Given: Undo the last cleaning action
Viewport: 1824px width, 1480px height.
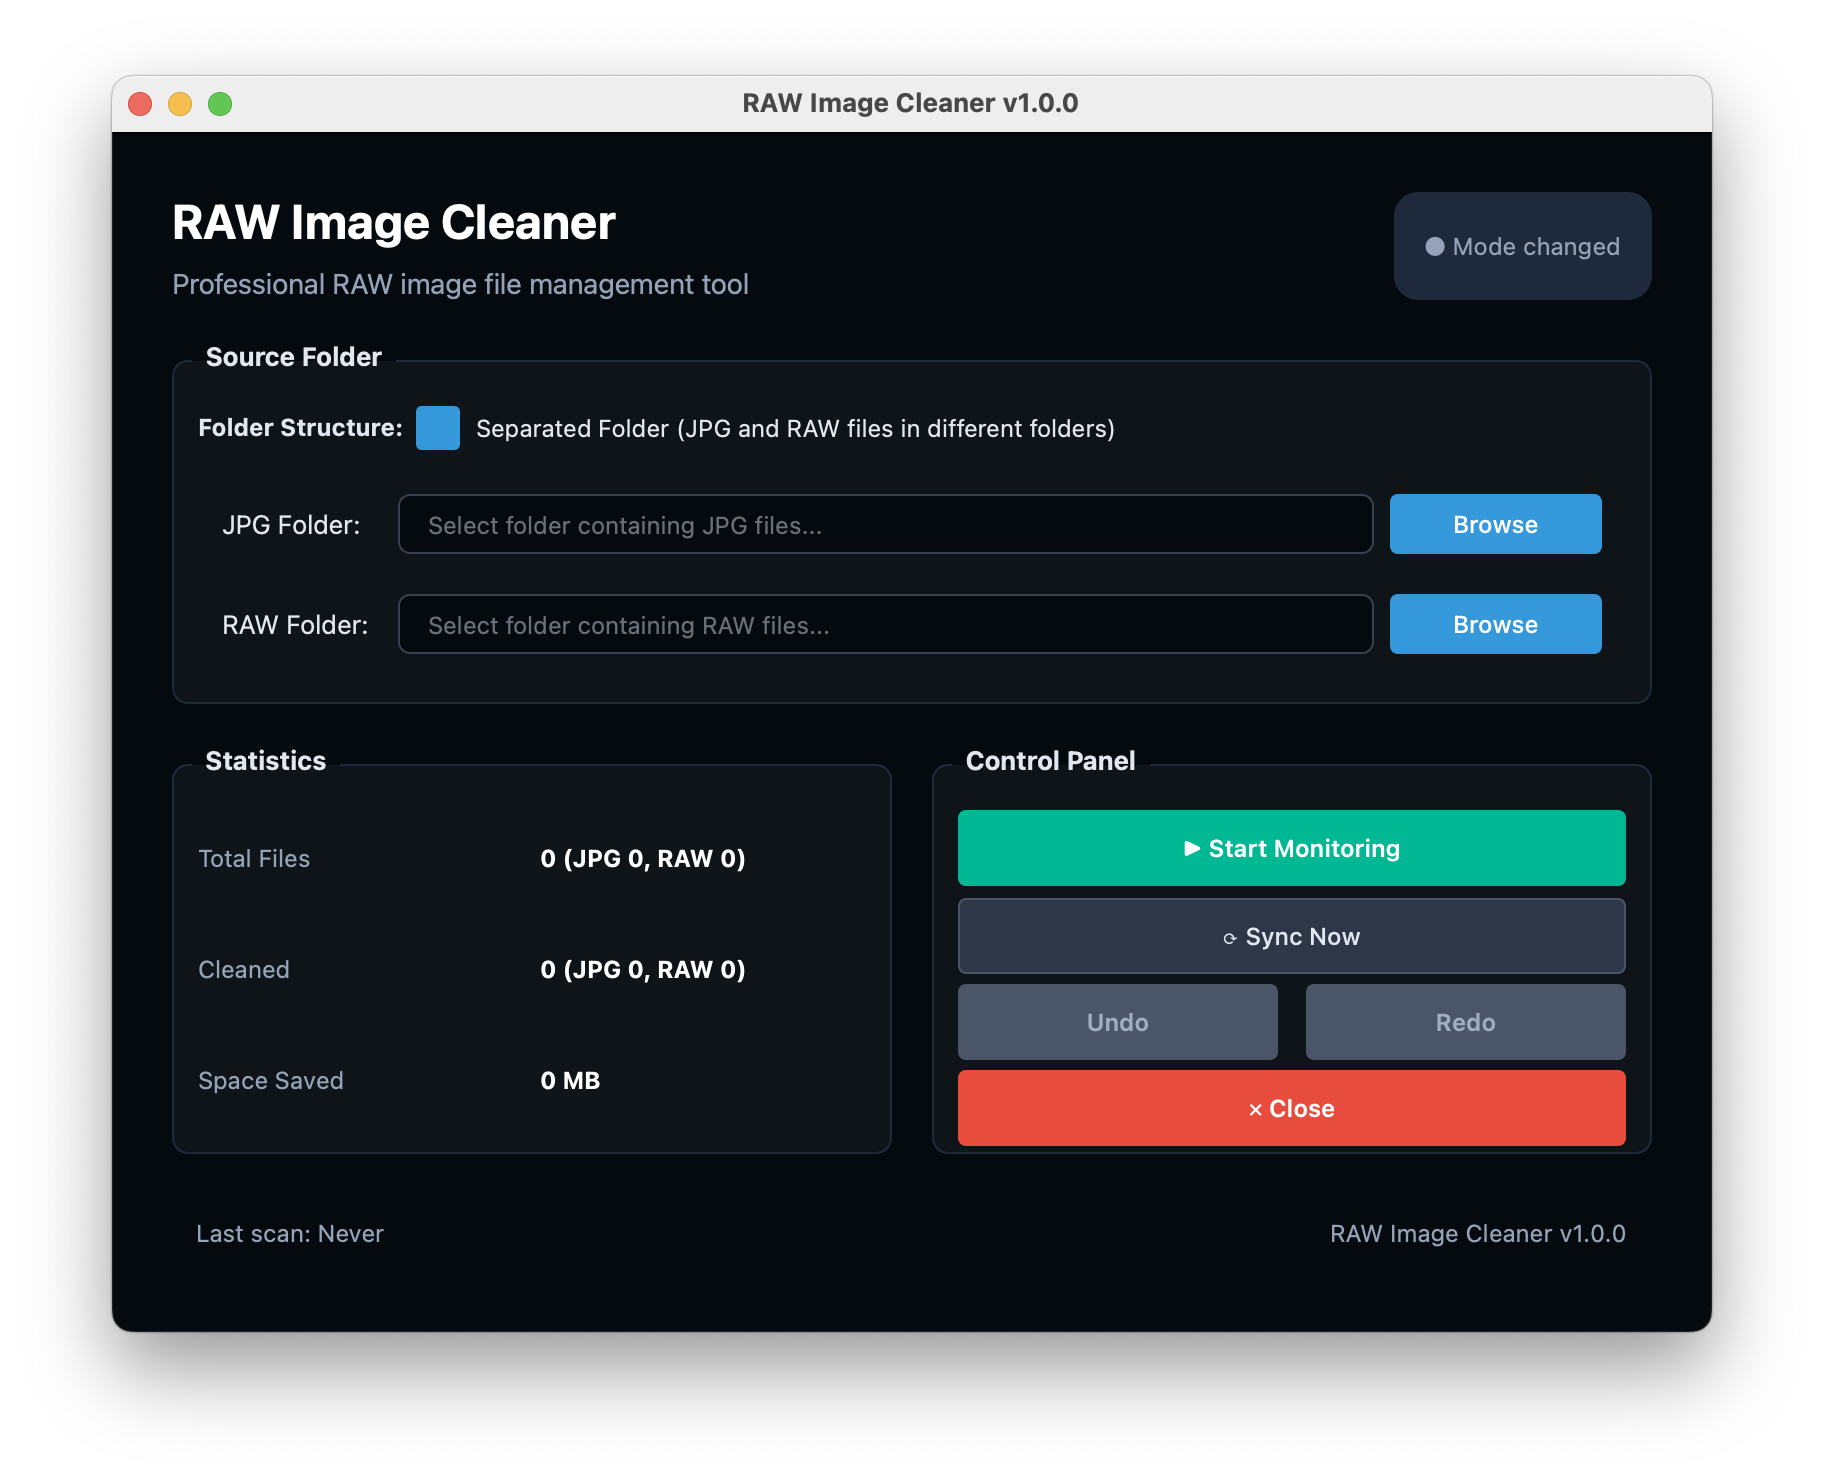Looking at the screenshot, I should [1117, 1022].
